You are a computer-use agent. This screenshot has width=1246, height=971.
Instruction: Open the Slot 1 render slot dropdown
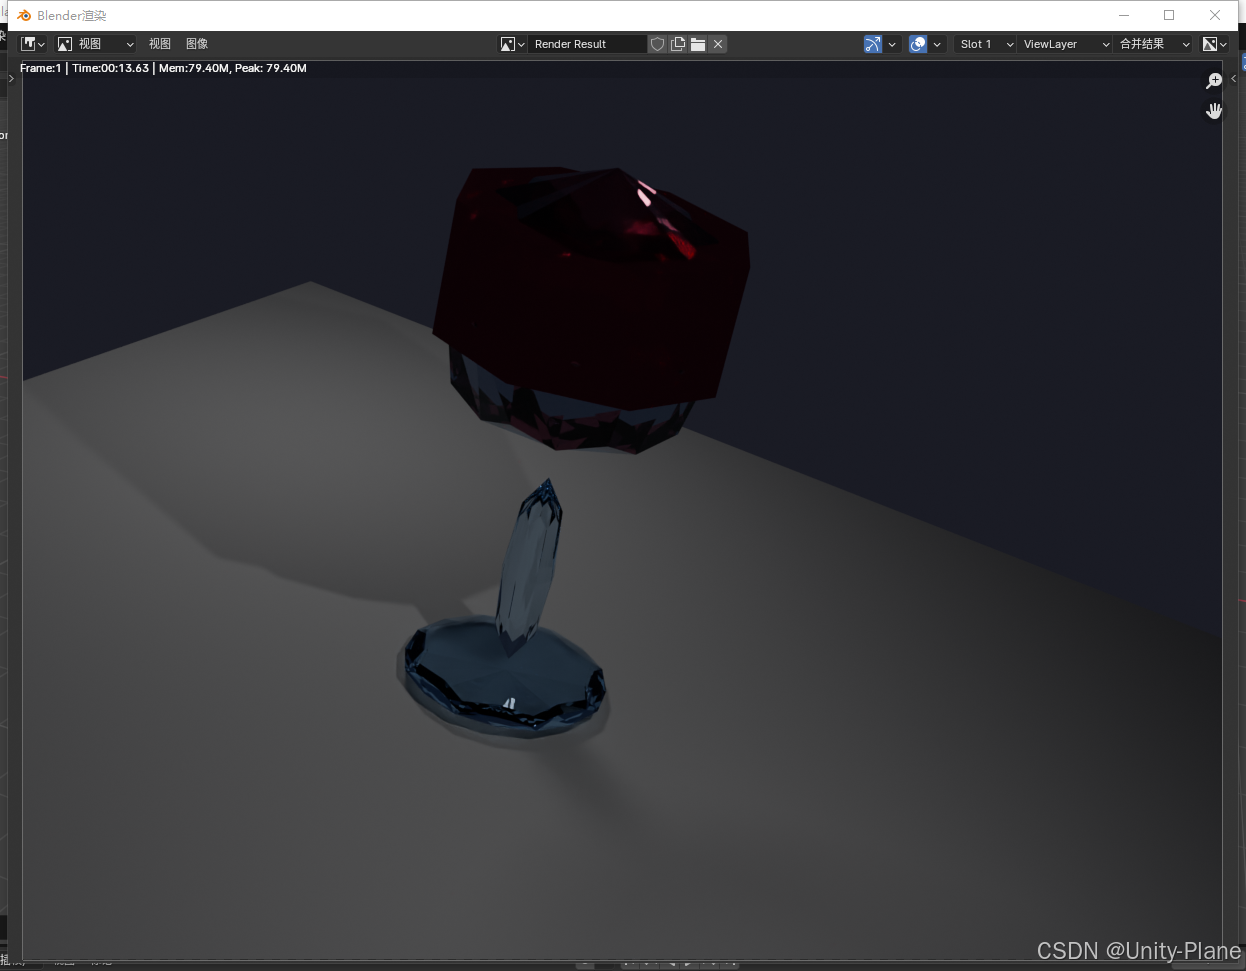pyautogui.click(x=985, y=44)
